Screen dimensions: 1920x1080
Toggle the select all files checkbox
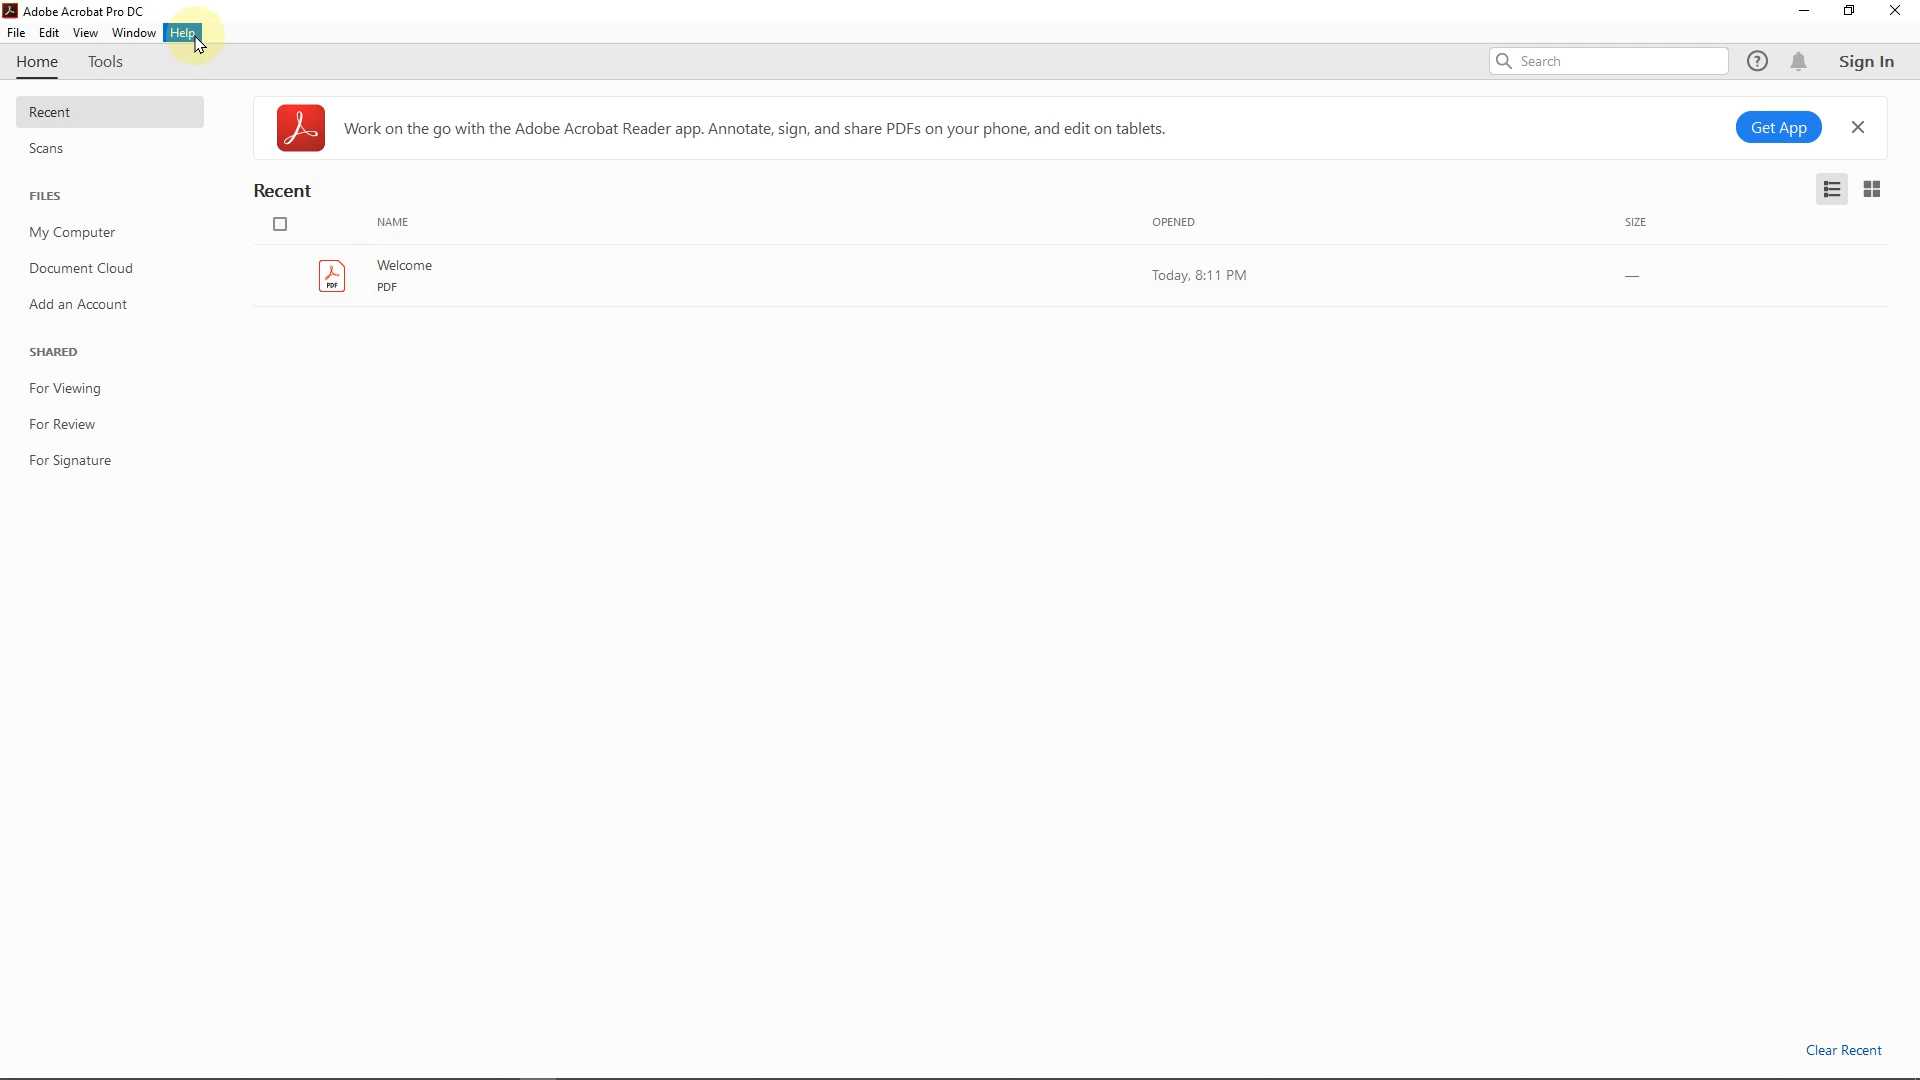click(x=281, y=225)
